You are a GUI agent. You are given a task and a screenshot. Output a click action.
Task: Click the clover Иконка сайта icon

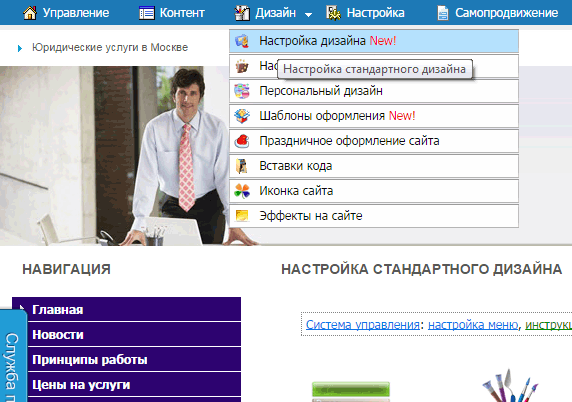click(x=242, y=191)
